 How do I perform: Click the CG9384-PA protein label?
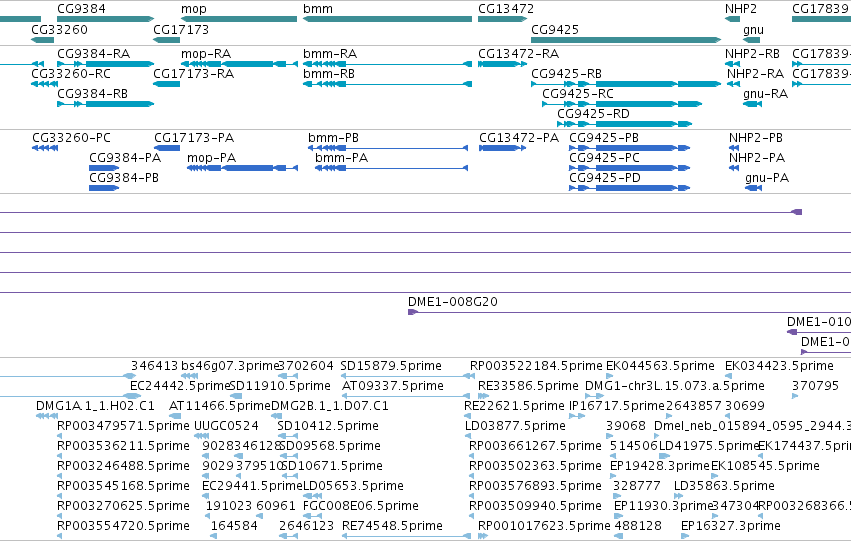pyautogui.click(x=125, y=157)
